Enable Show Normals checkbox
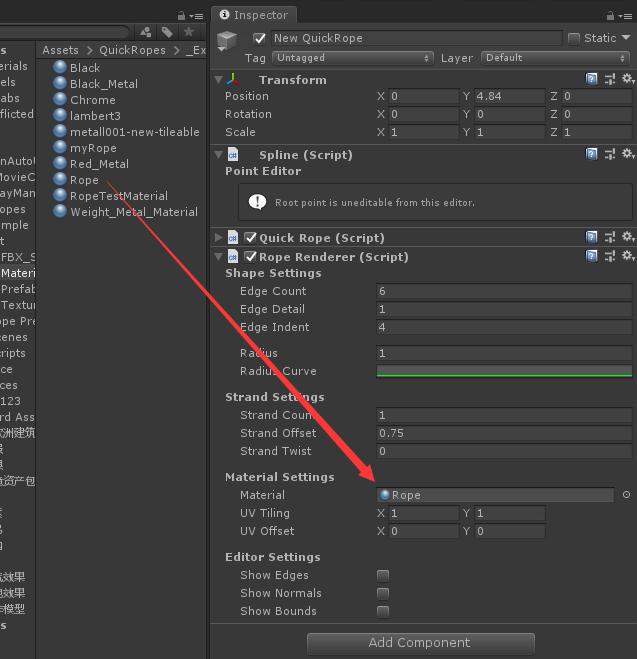 (383, 593)
